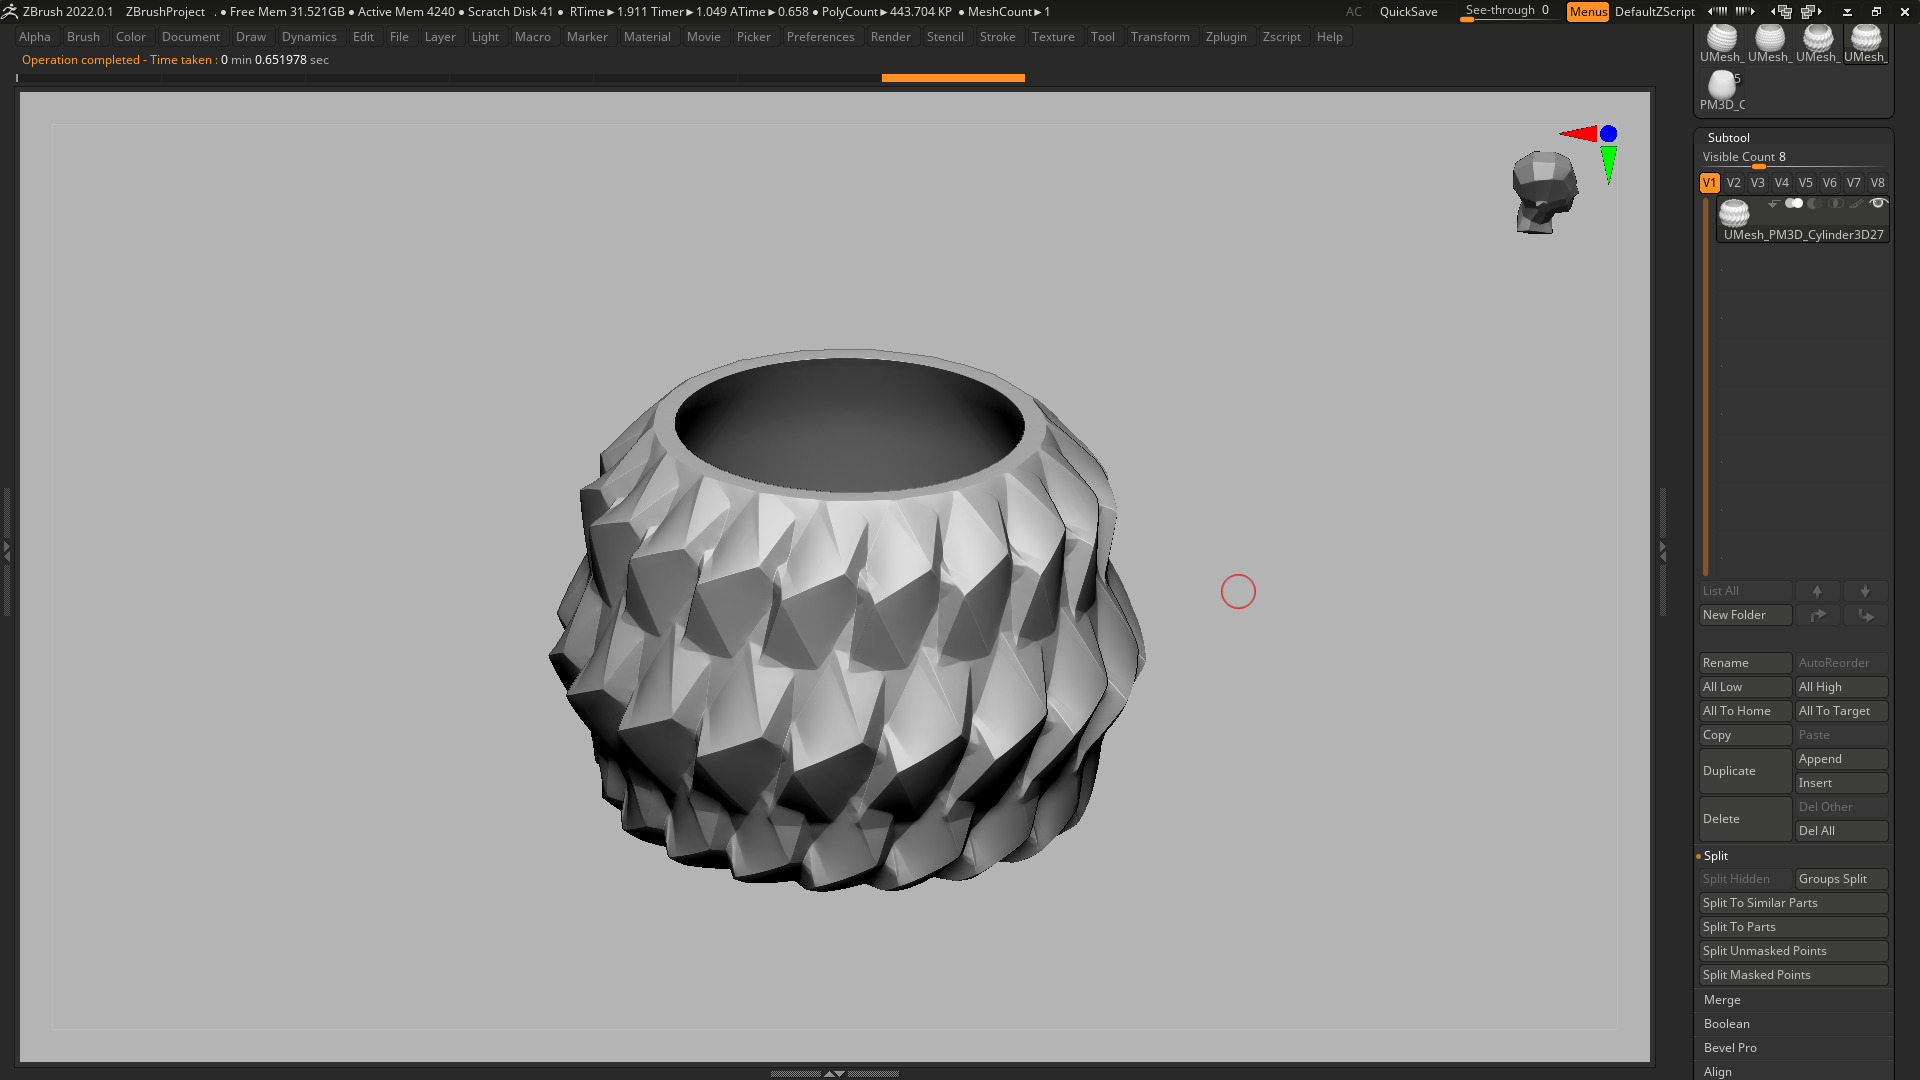Open the Tool menu
Screen dimensions: 1920x1080
point(1102,37)
